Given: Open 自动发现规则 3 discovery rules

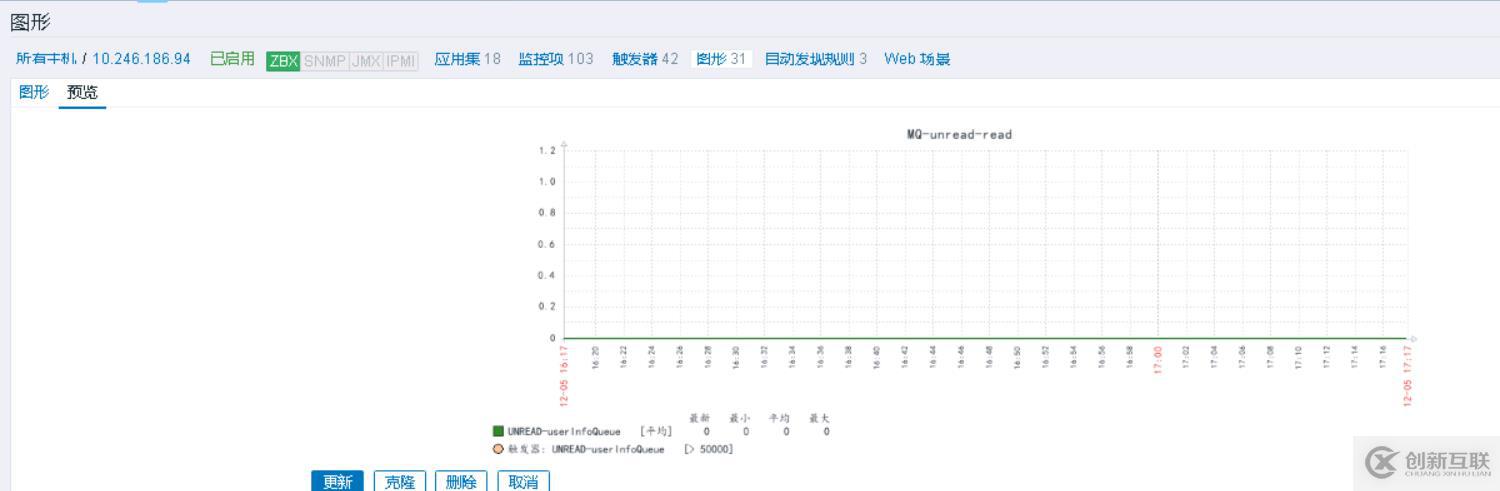Looking at the screenshot, I should click(816, 59).
